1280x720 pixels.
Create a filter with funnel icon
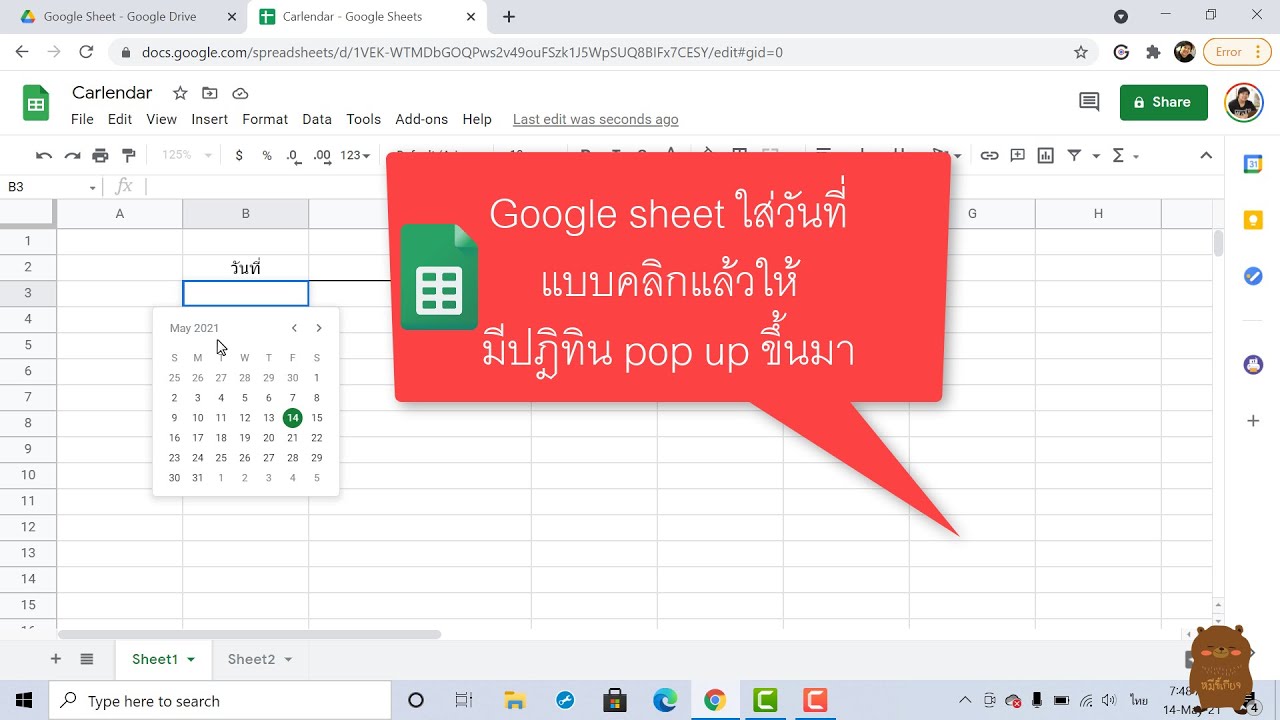[x=1074, y=155]
